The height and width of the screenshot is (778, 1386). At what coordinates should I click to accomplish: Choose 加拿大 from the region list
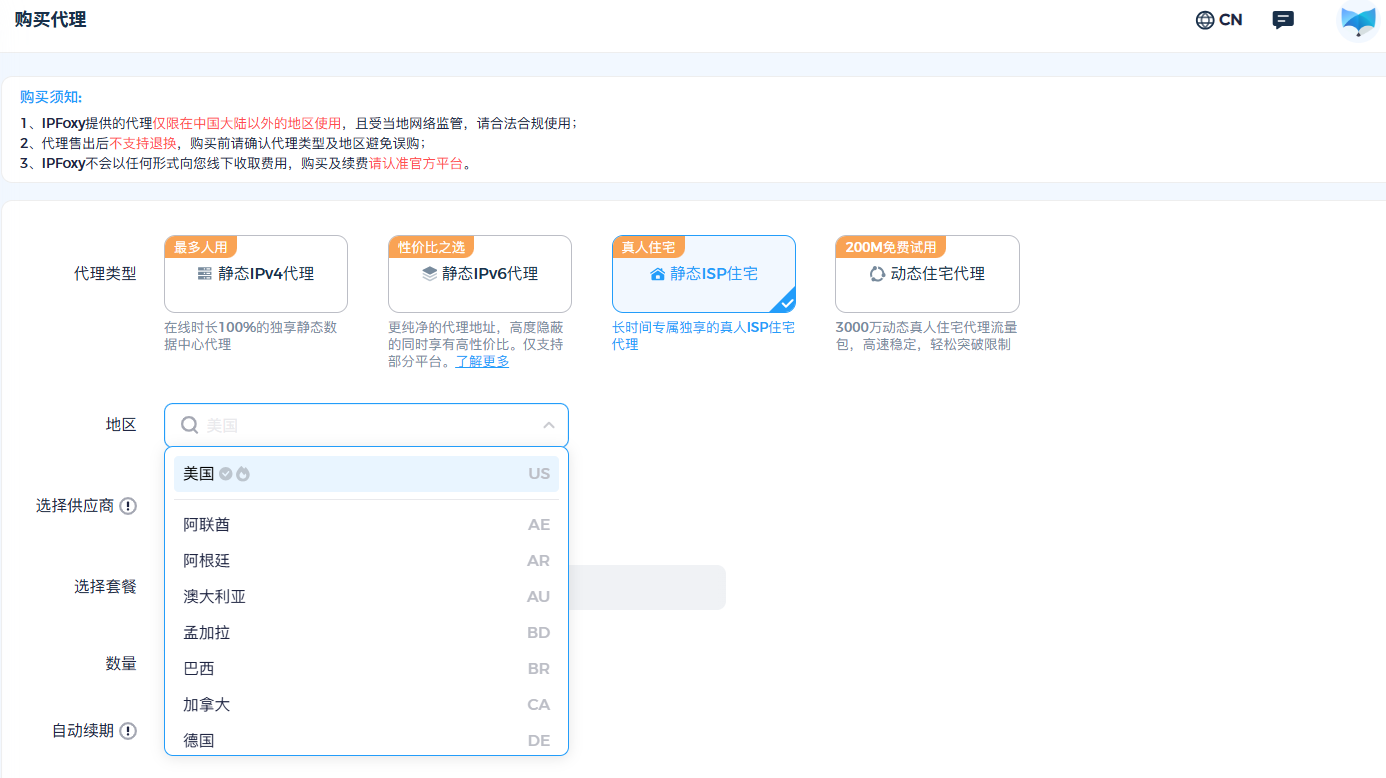coord(366,705)
